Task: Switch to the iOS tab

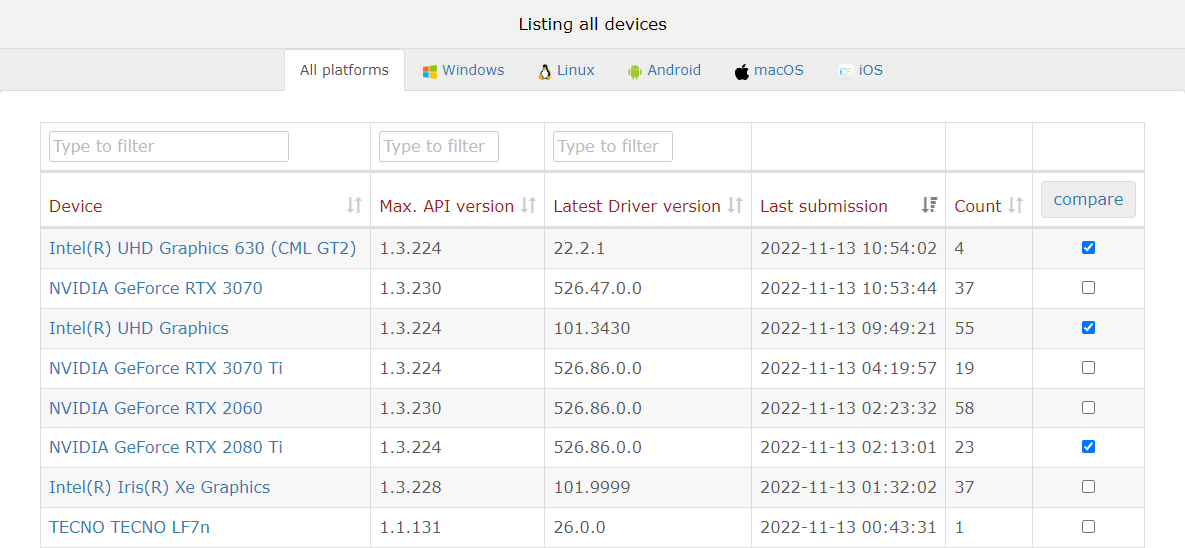Action: 860,70
